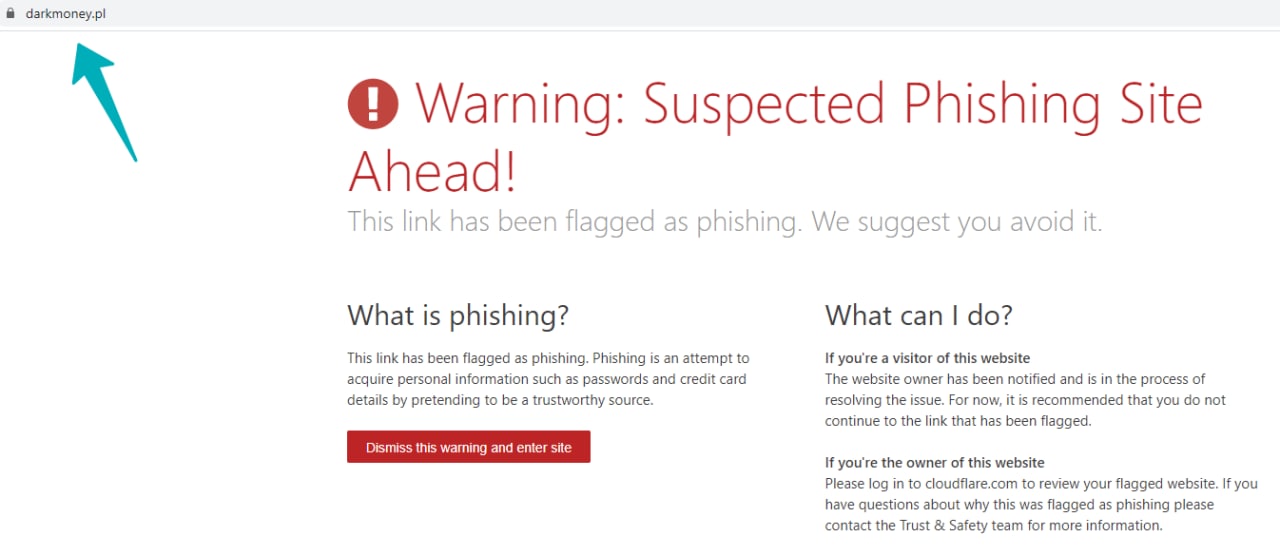Select the darkmoney.pl address text
Image resolution: width=1280 pixels, height=555 pixels.
66,14
